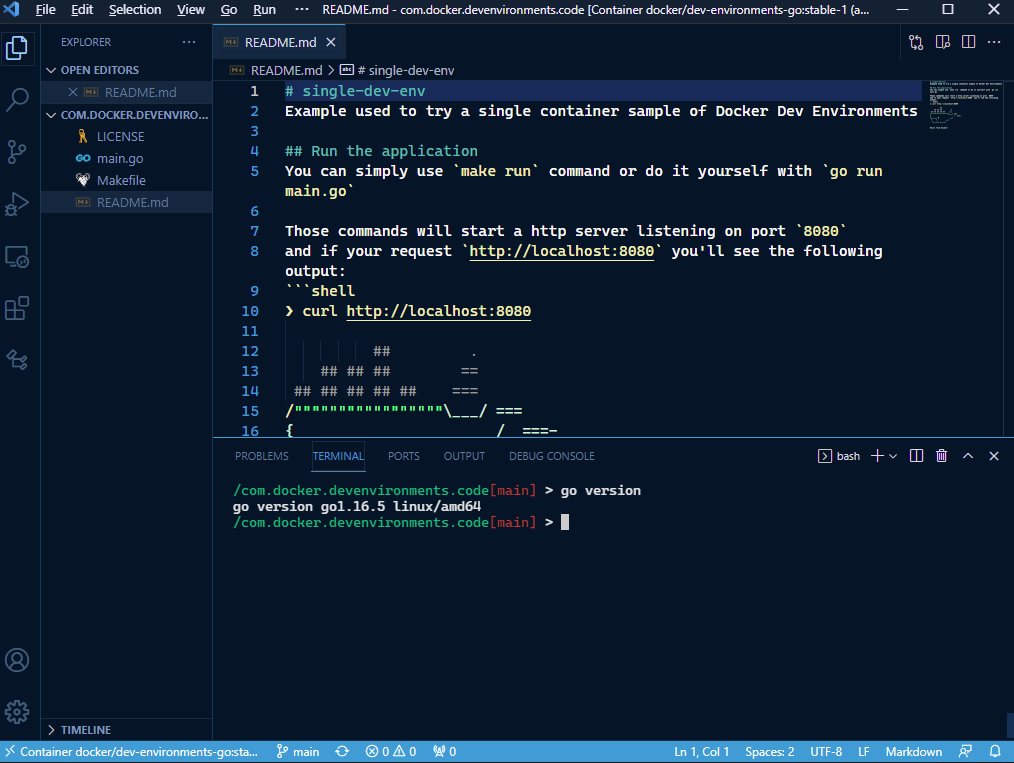Open Manage gear icon
1014x763 pixels.
coord(17,712)
